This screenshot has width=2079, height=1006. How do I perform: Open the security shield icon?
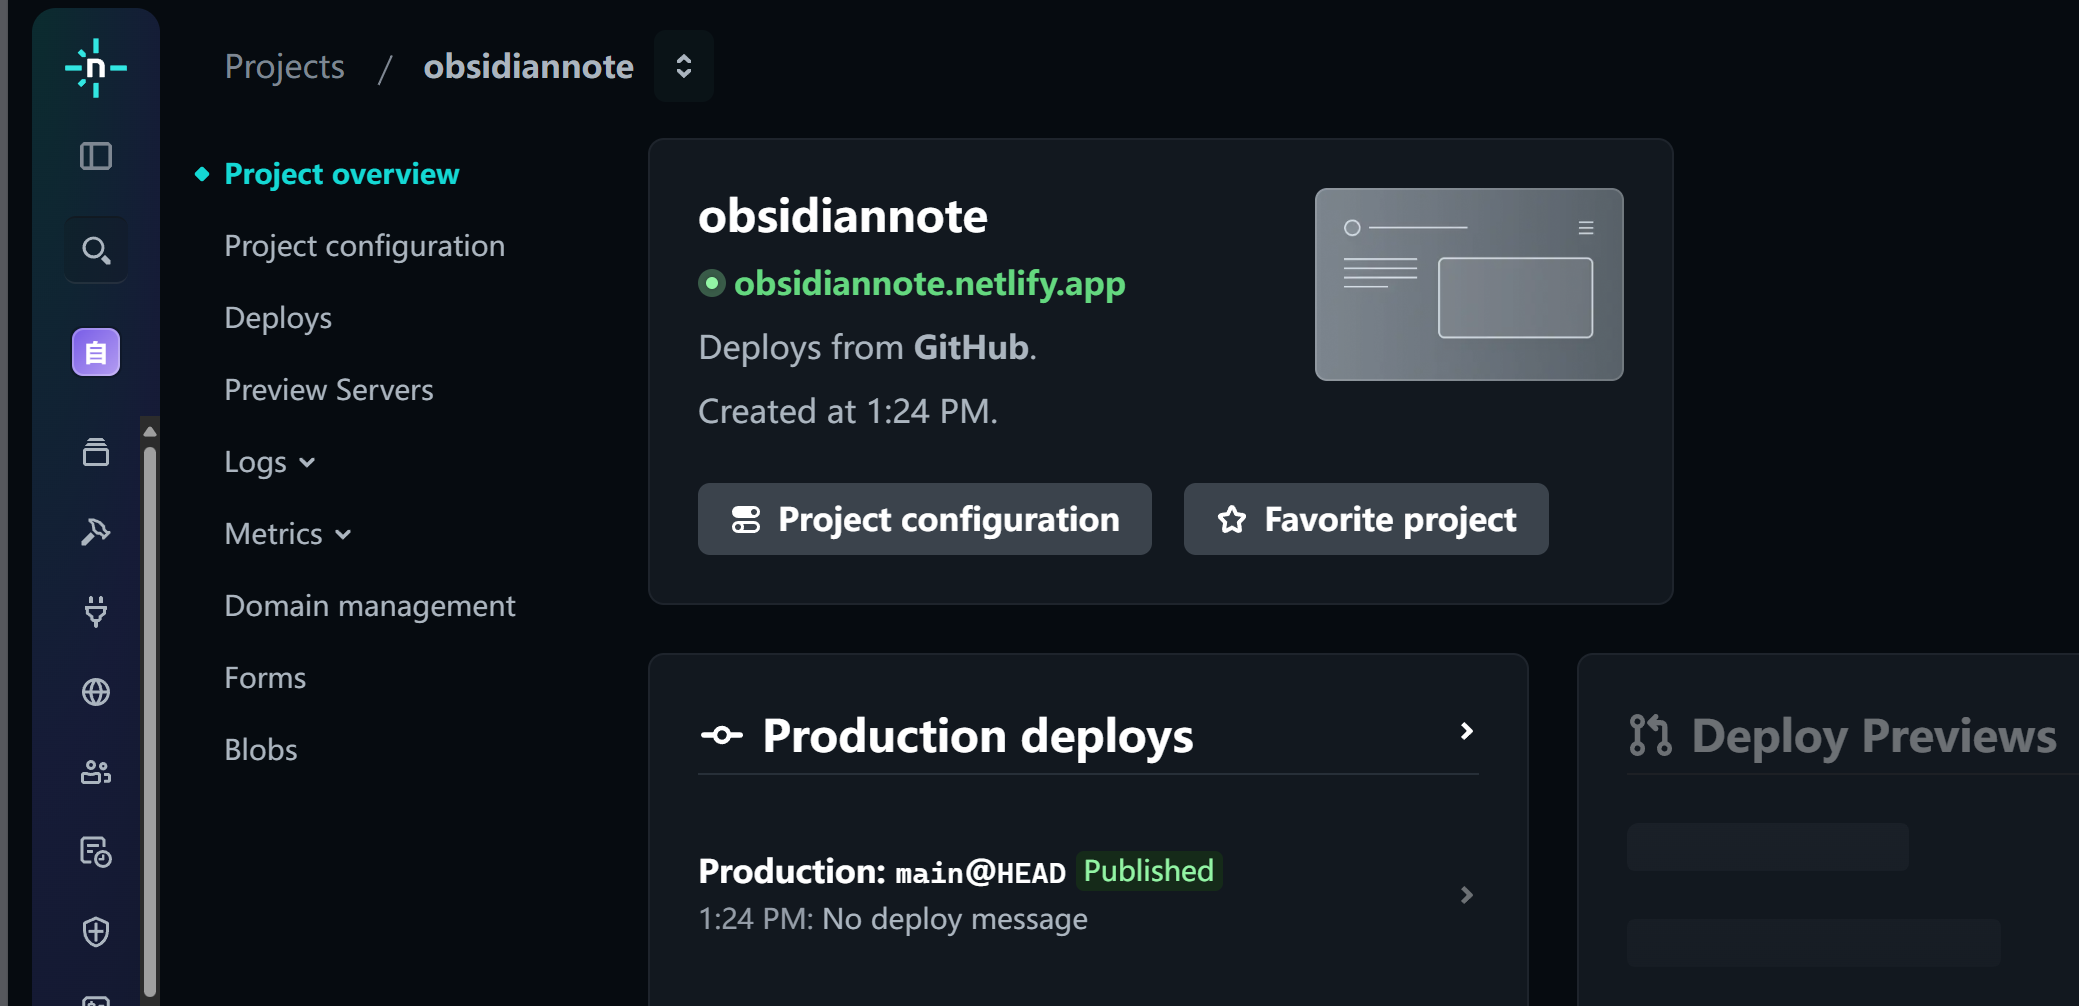[x=96, y=932]
